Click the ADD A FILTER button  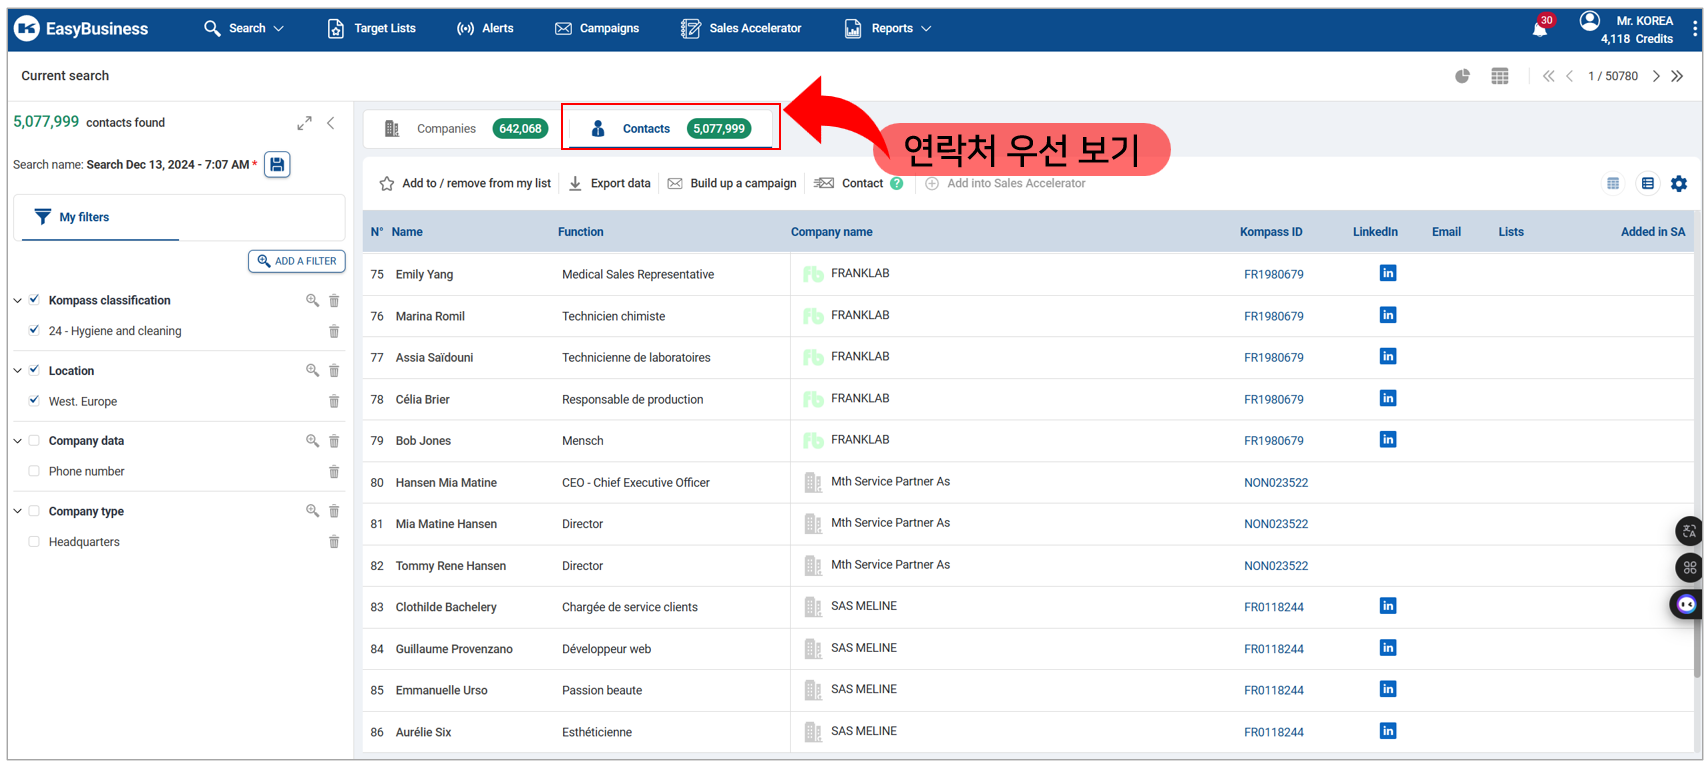(x=297, y=261)
